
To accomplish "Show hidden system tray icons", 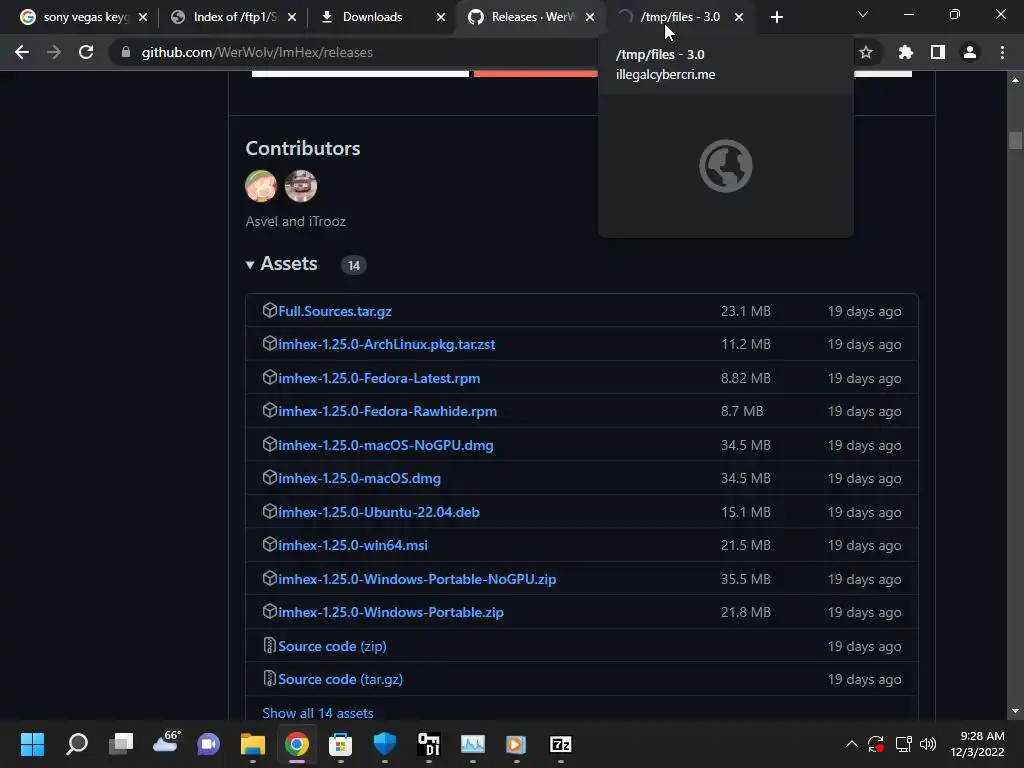I will click(852, 744).
